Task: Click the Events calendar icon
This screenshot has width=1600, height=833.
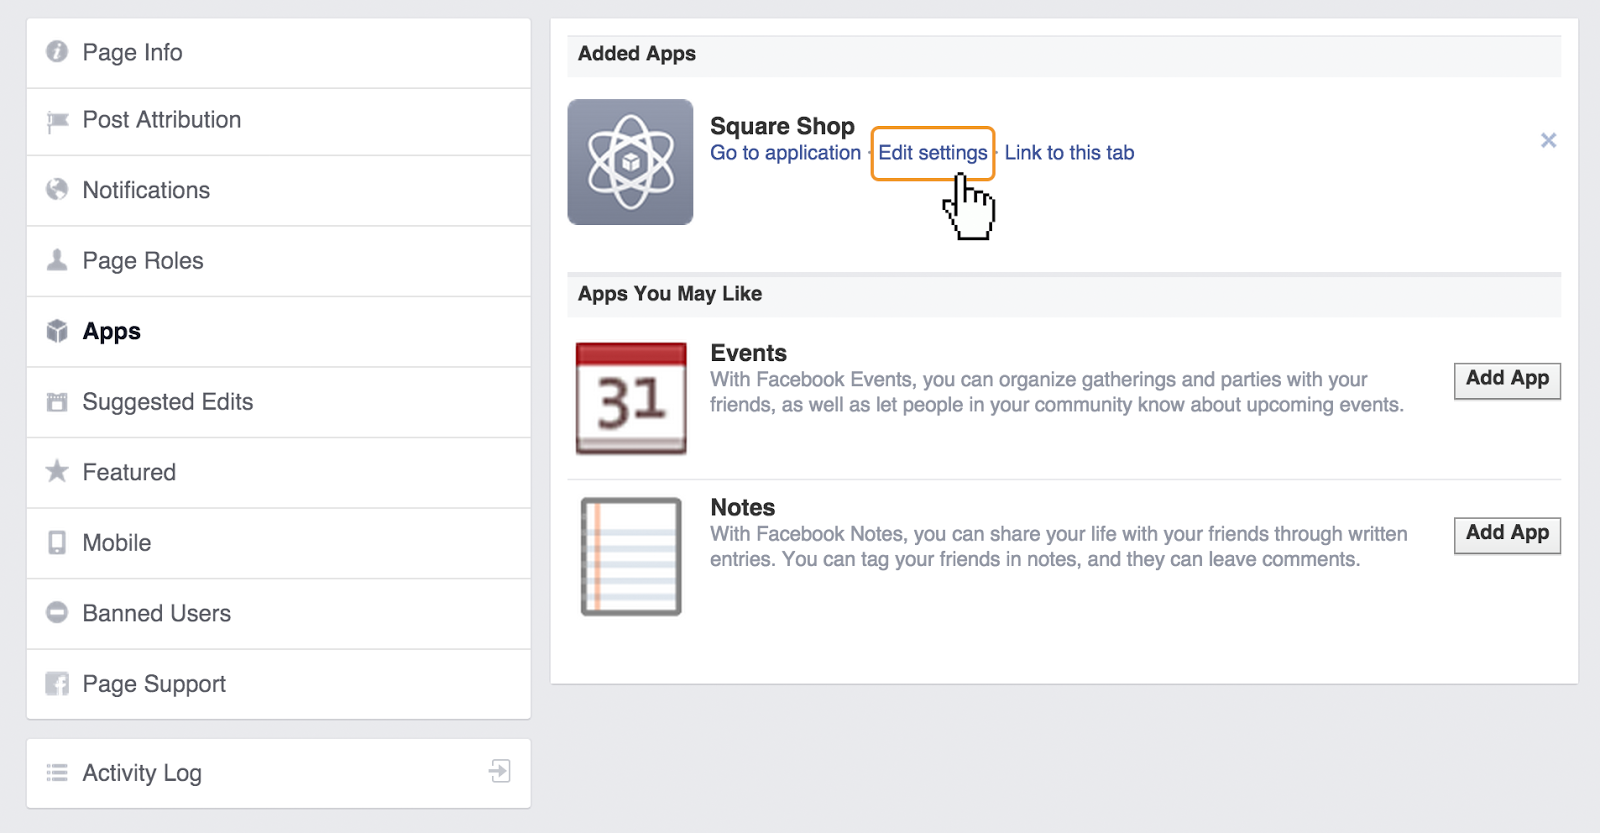Action: click(631, 399)
